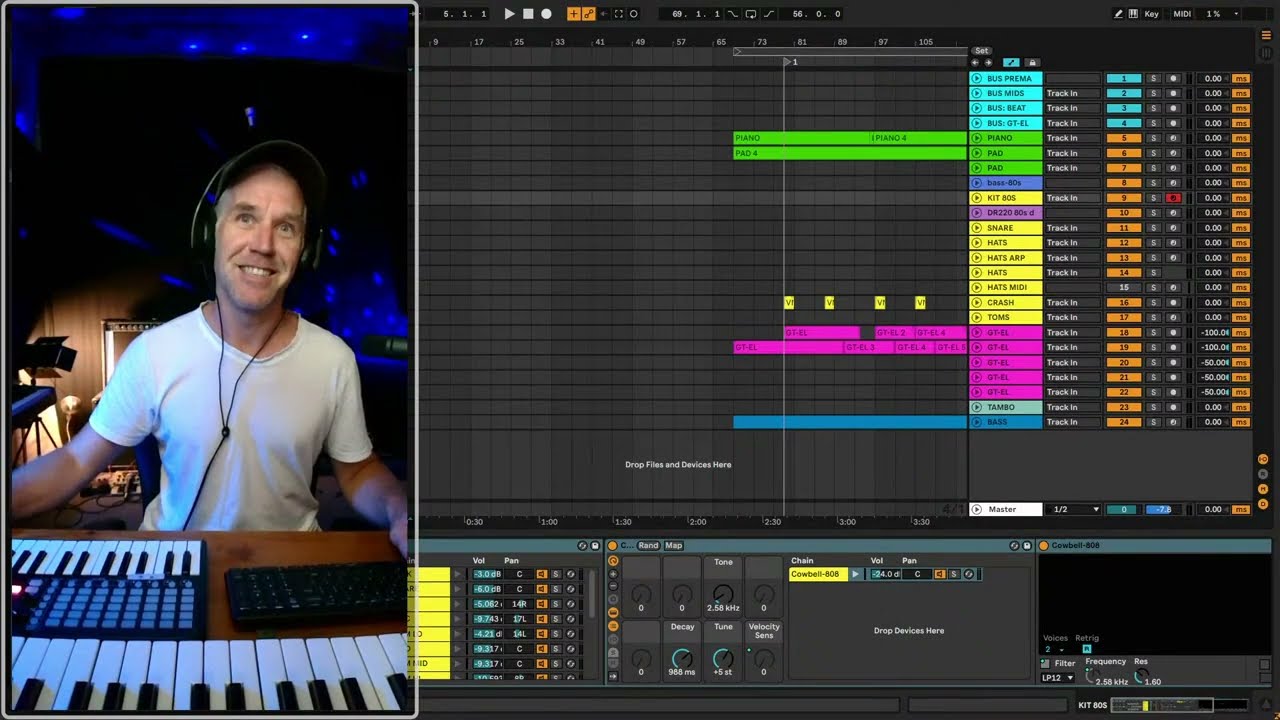Unfold the PIANO track

pos(977,138)
